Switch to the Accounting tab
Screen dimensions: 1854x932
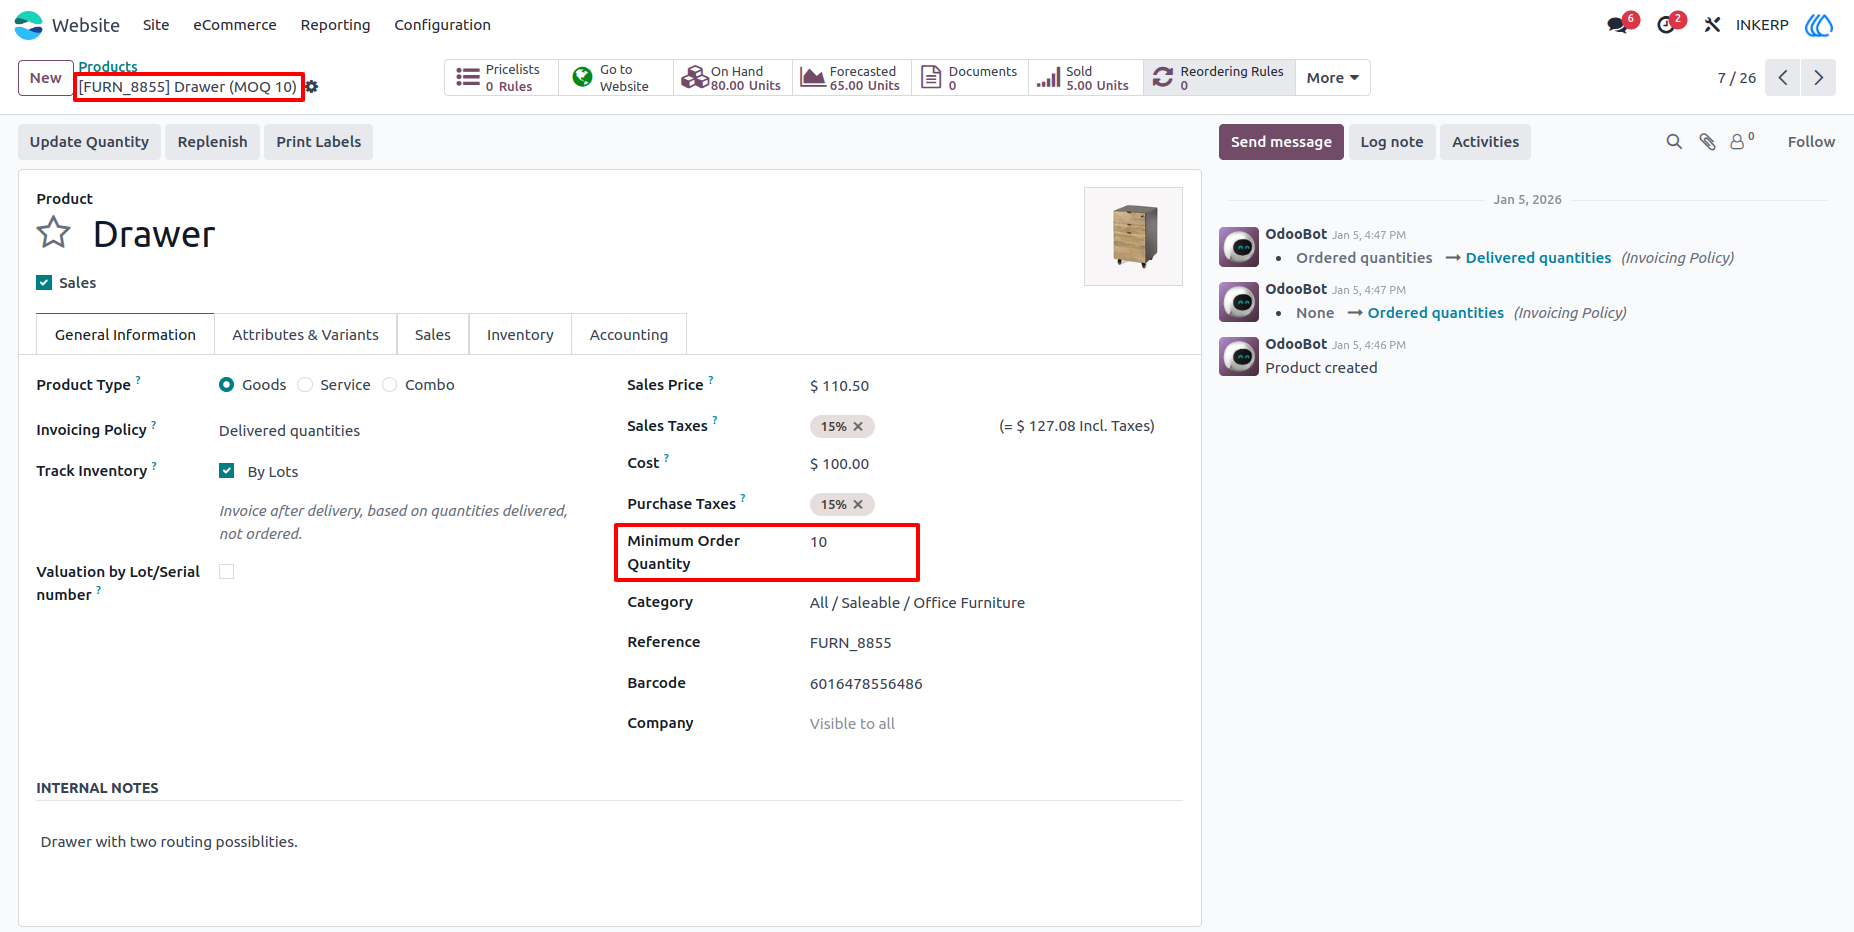pos(629,335)
